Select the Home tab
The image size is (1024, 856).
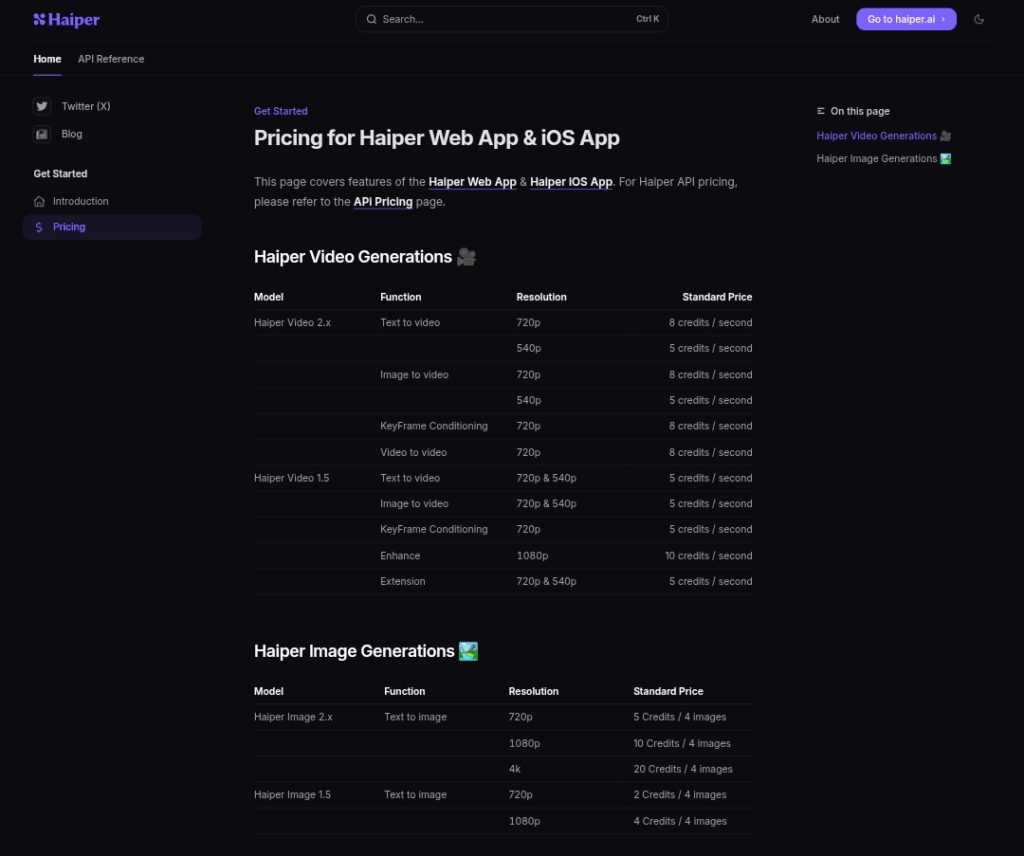point(47,59)
